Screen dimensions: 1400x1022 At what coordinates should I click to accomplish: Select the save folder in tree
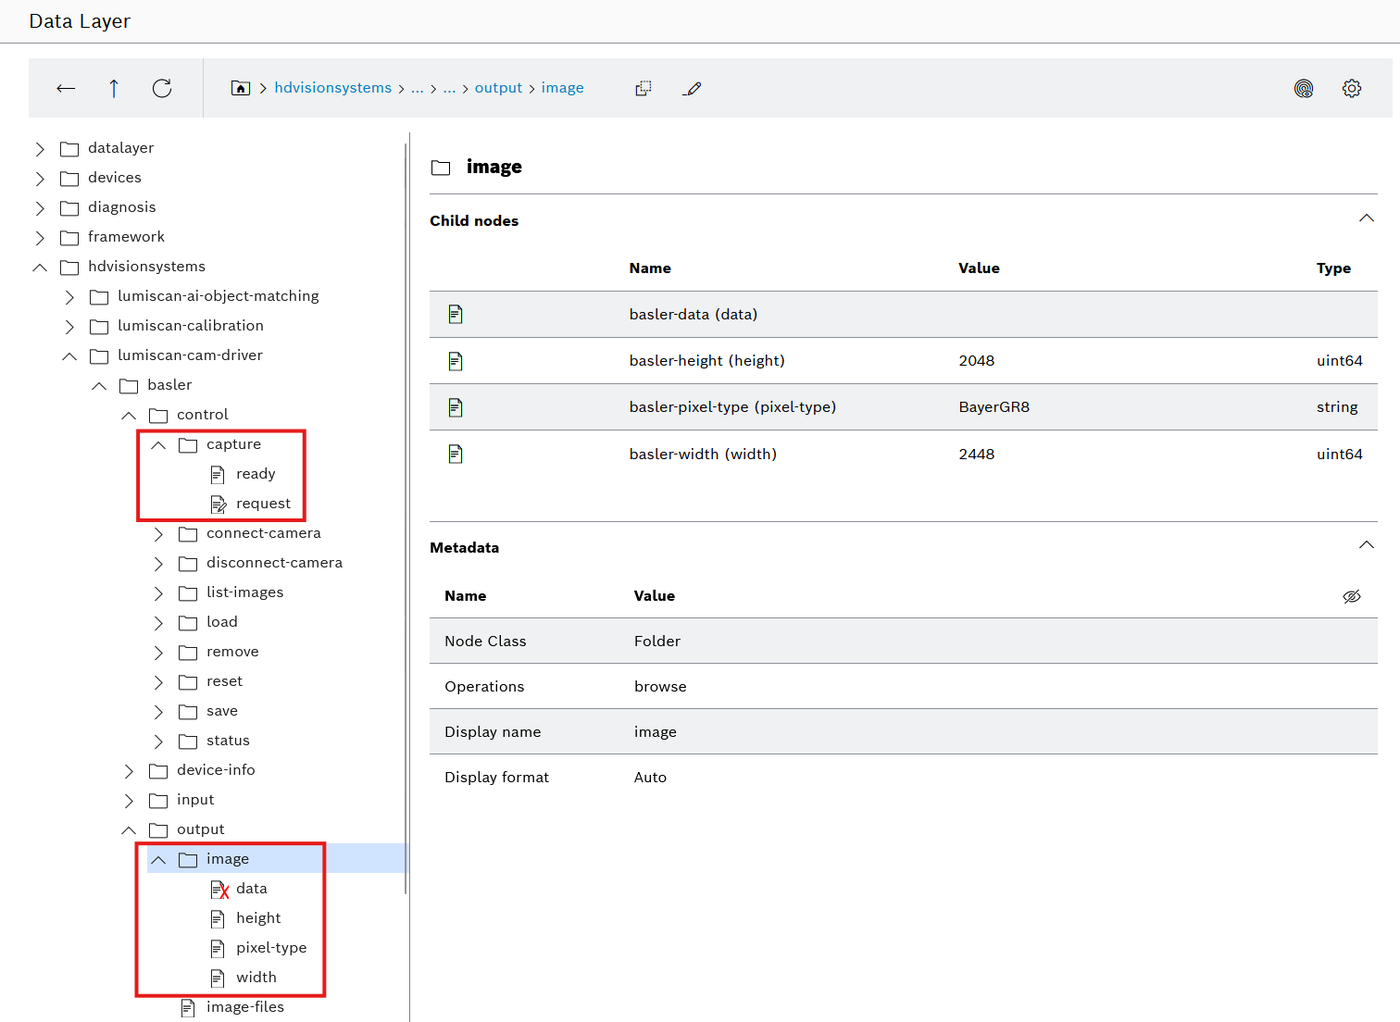tap(222, 711)
